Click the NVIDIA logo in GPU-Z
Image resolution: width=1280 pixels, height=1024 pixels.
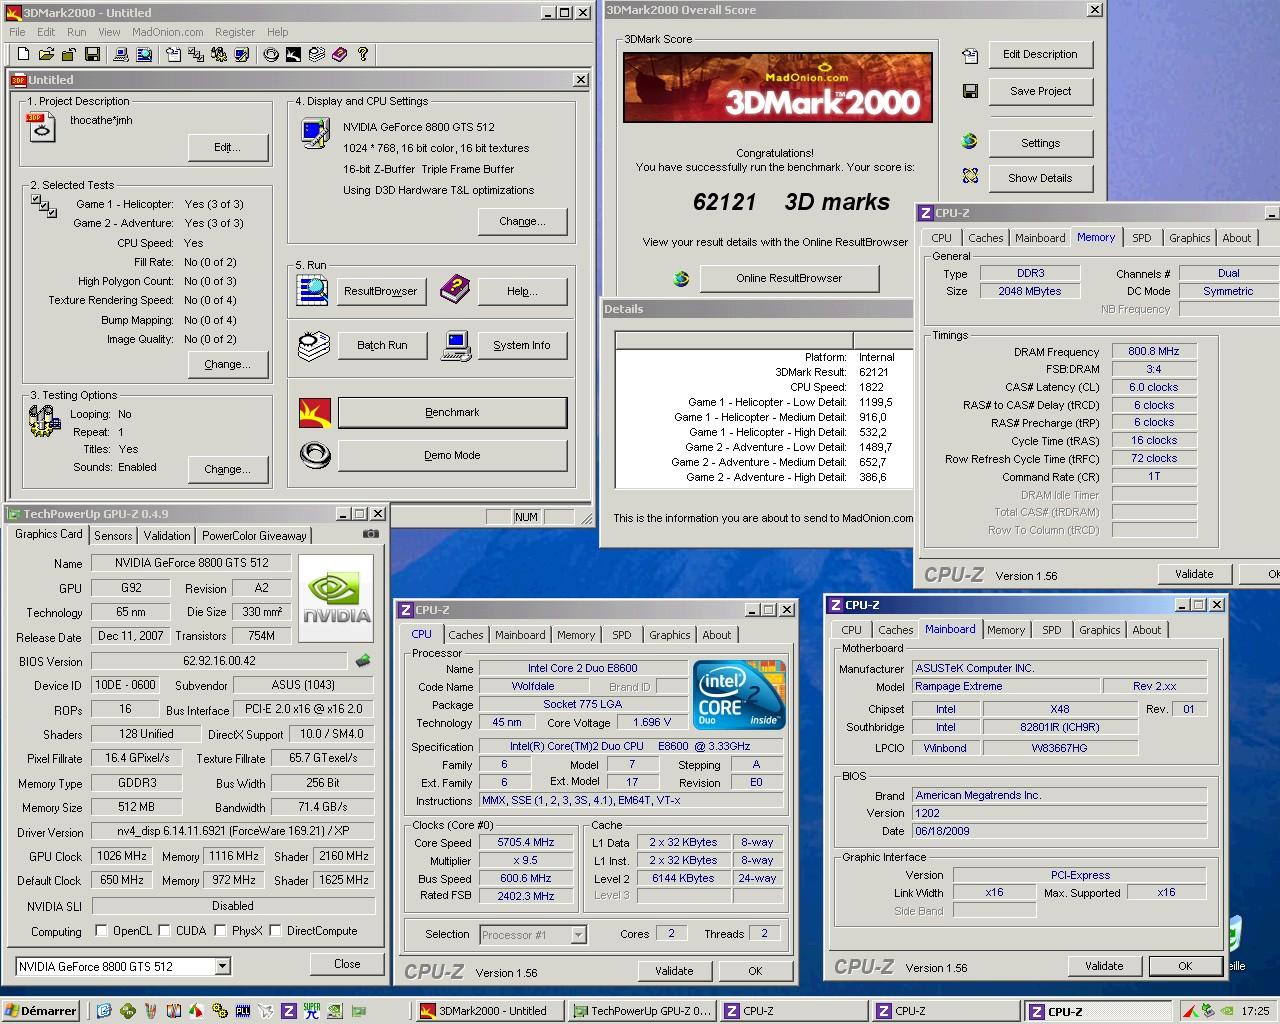pyautogui.click(x=336, y=597)
